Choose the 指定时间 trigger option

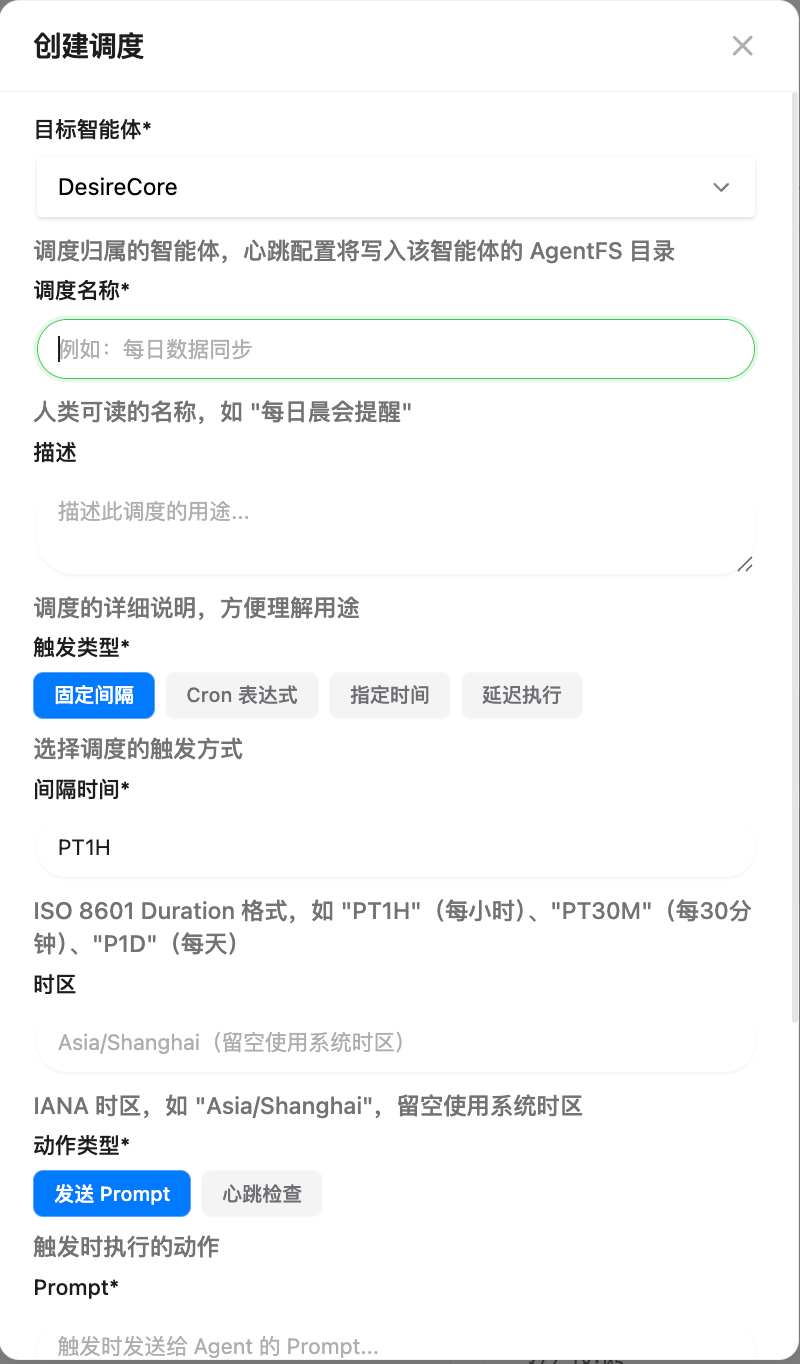(x=390, y=695)
